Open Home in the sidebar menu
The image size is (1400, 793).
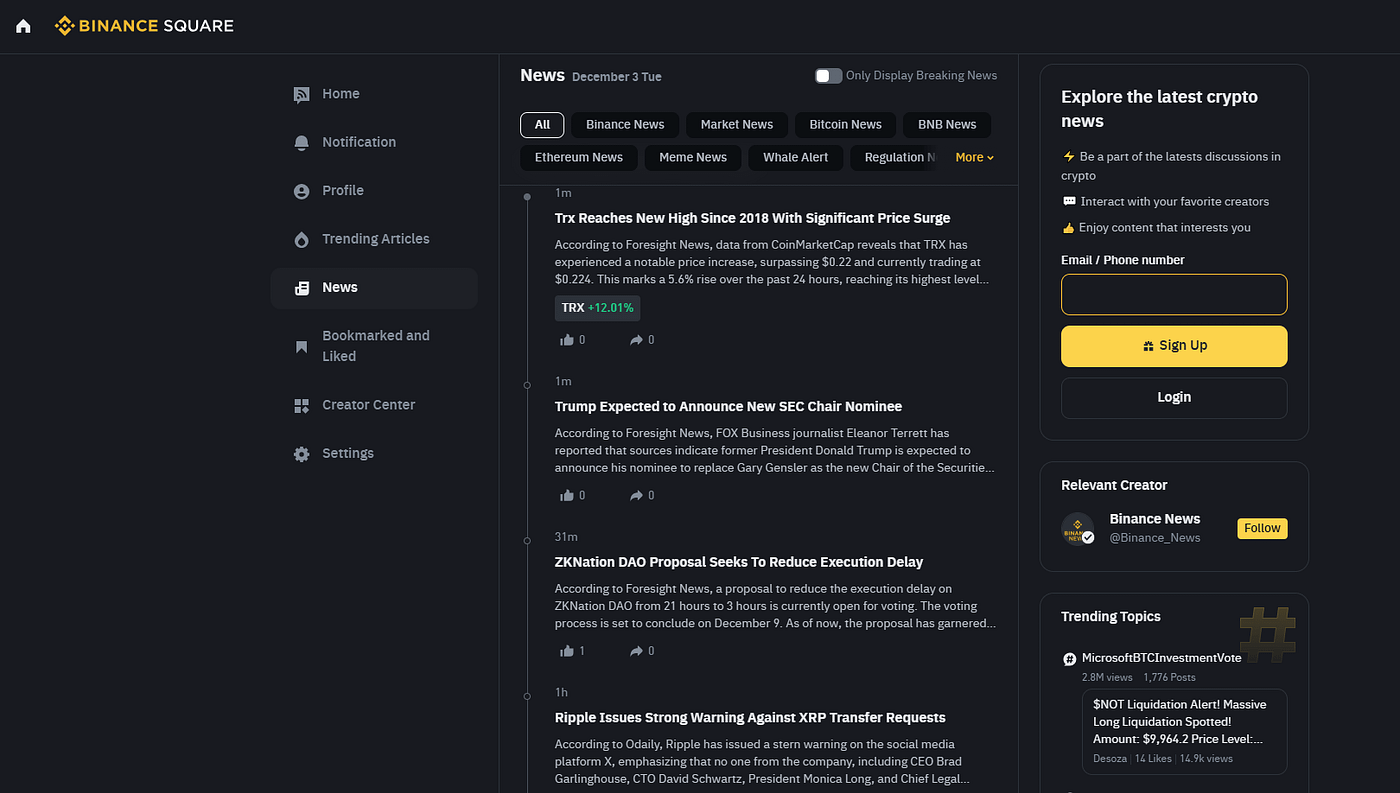[x=374, y=94]
